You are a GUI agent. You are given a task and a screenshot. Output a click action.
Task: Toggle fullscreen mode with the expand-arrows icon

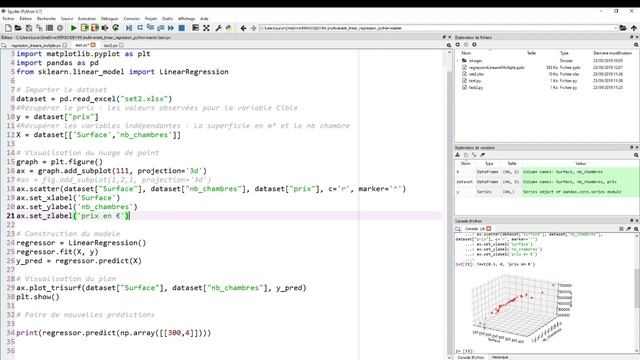pyautogui.click(x=206, y=28)
